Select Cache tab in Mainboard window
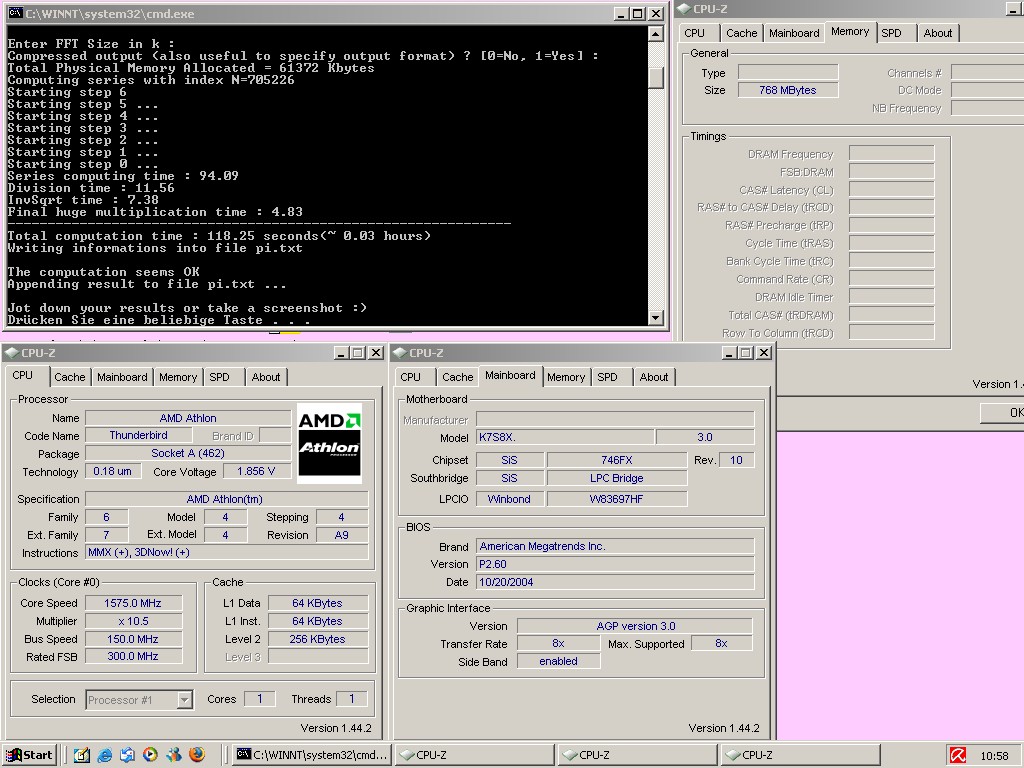1024x768 pixels. pyautogui.click(x=457, y=377)
